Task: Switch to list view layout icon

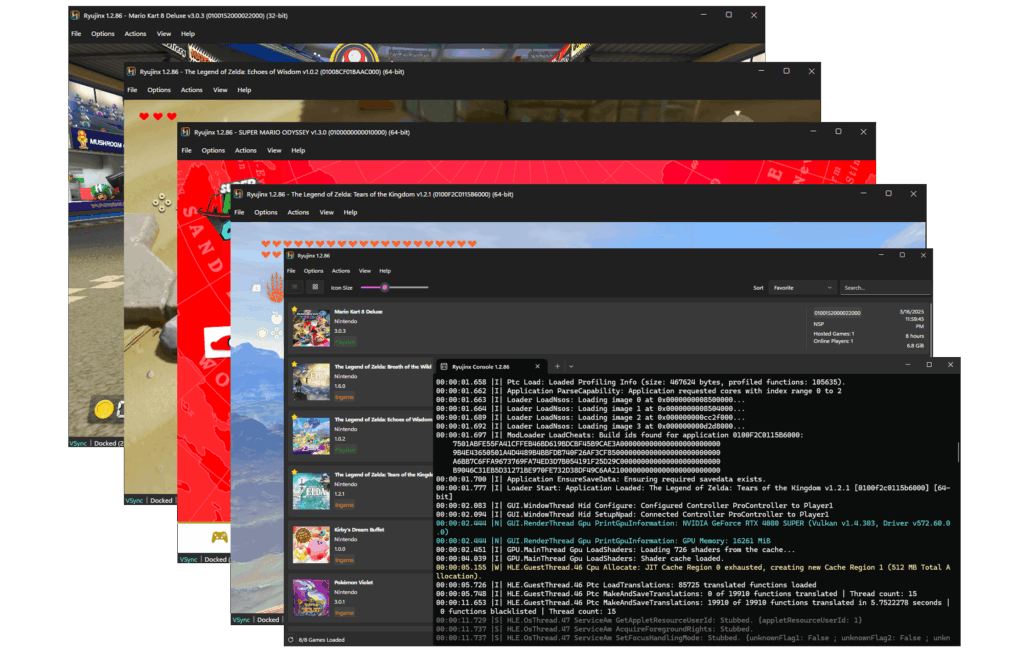Action: pyautogui.click(x=295, y=287)
